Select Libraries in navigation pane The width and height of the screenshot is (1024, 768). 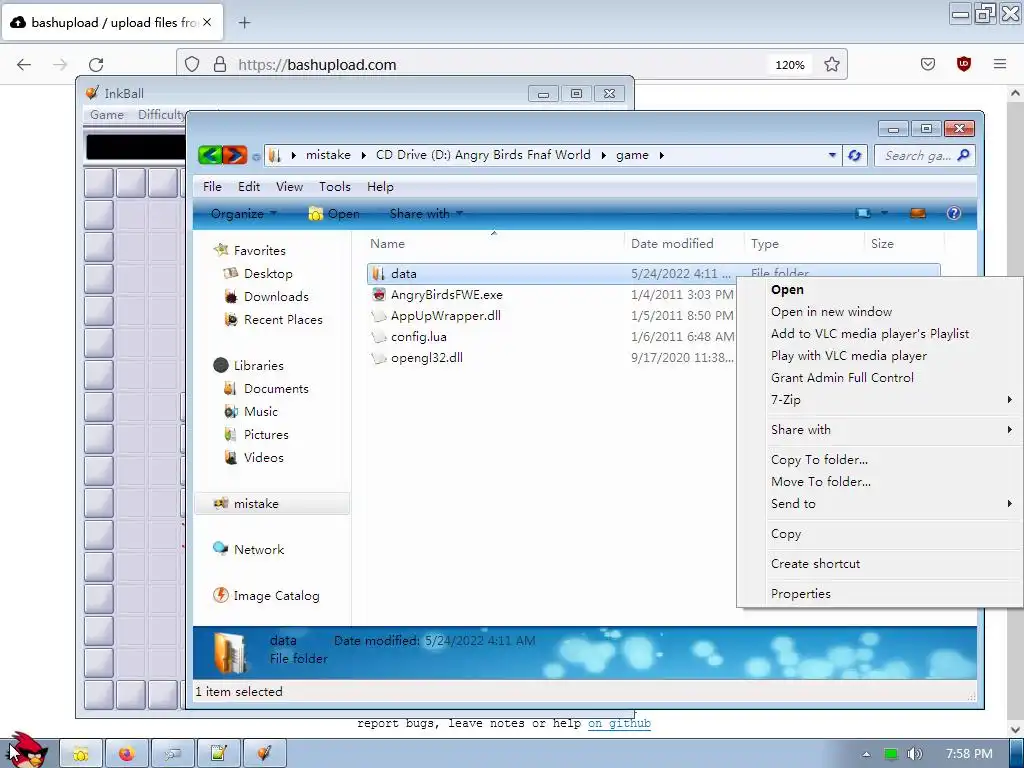pos(259,366)
